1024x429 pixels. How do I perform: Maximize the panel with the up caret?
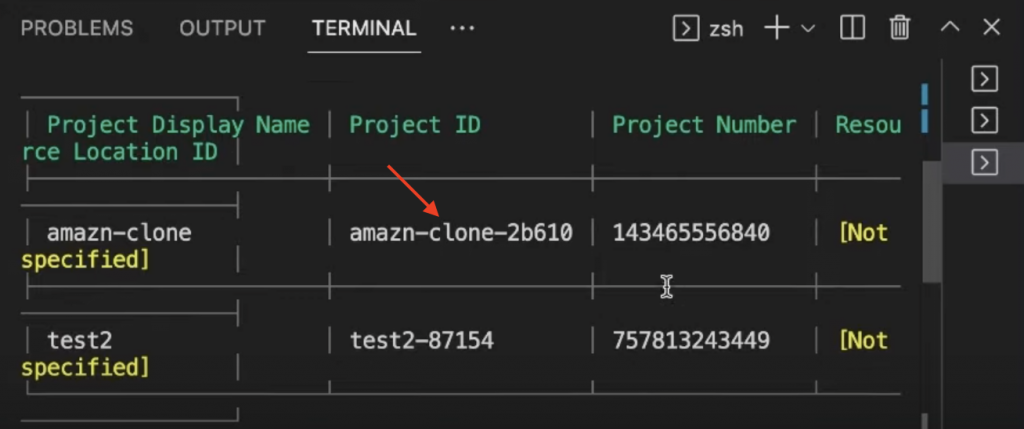[950, 28]
